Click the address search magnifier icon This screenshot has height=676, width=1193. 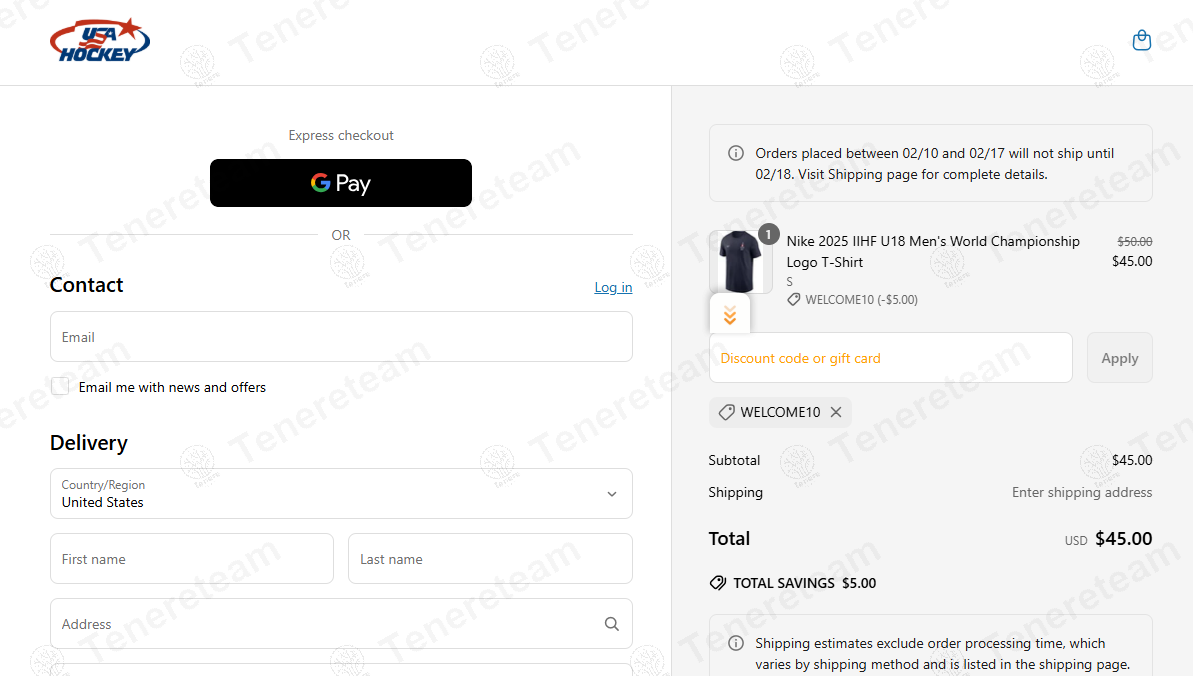(x=612, y=624)
